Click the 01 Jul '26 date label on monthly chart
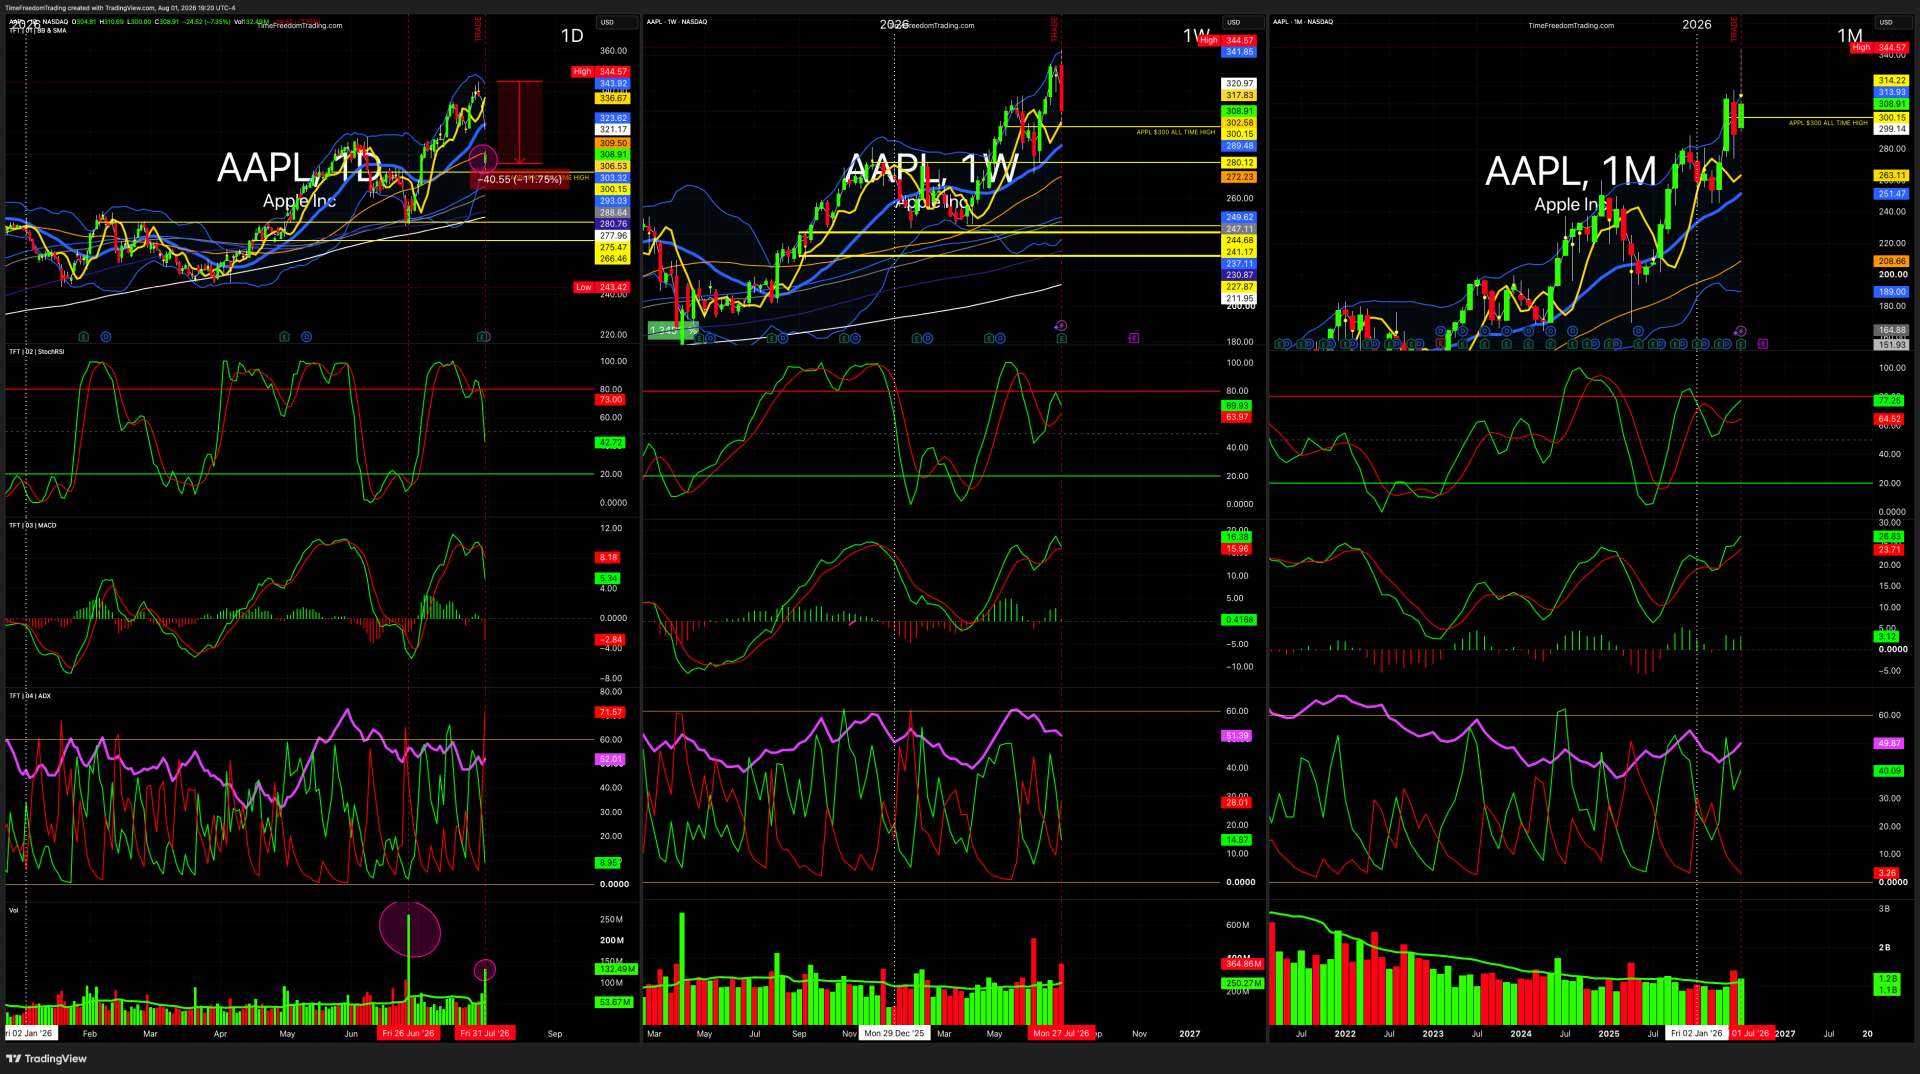 pos(1750,1033)
